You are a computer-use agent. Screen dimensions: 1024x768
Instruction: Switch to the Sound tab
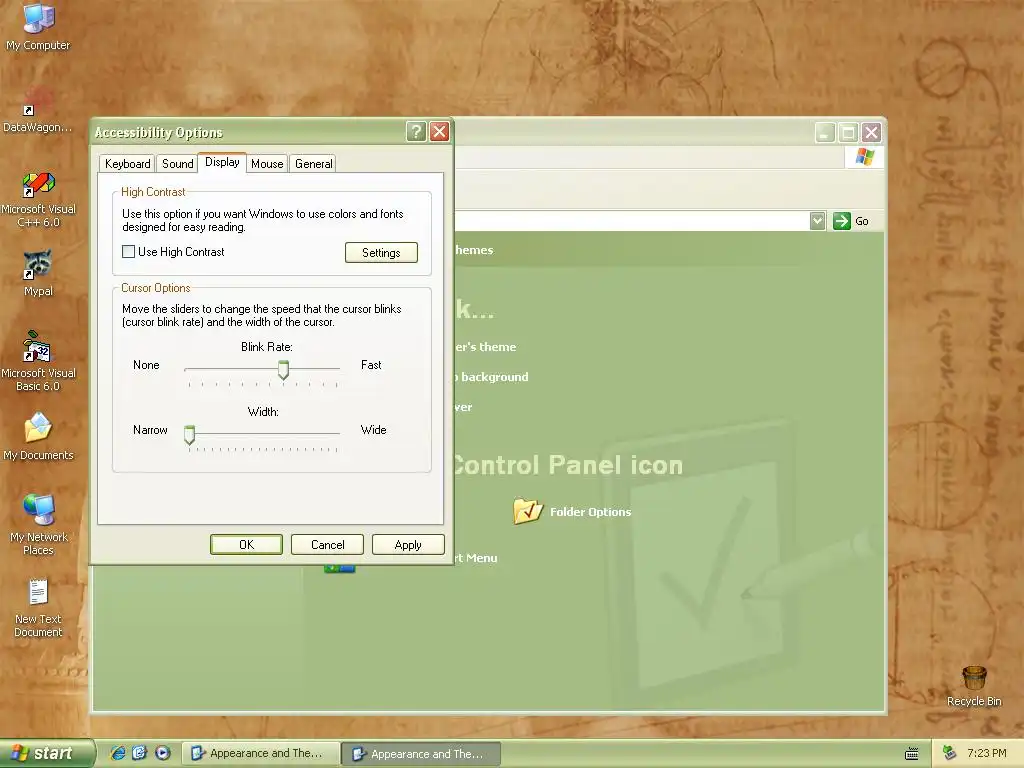[178, 163]
